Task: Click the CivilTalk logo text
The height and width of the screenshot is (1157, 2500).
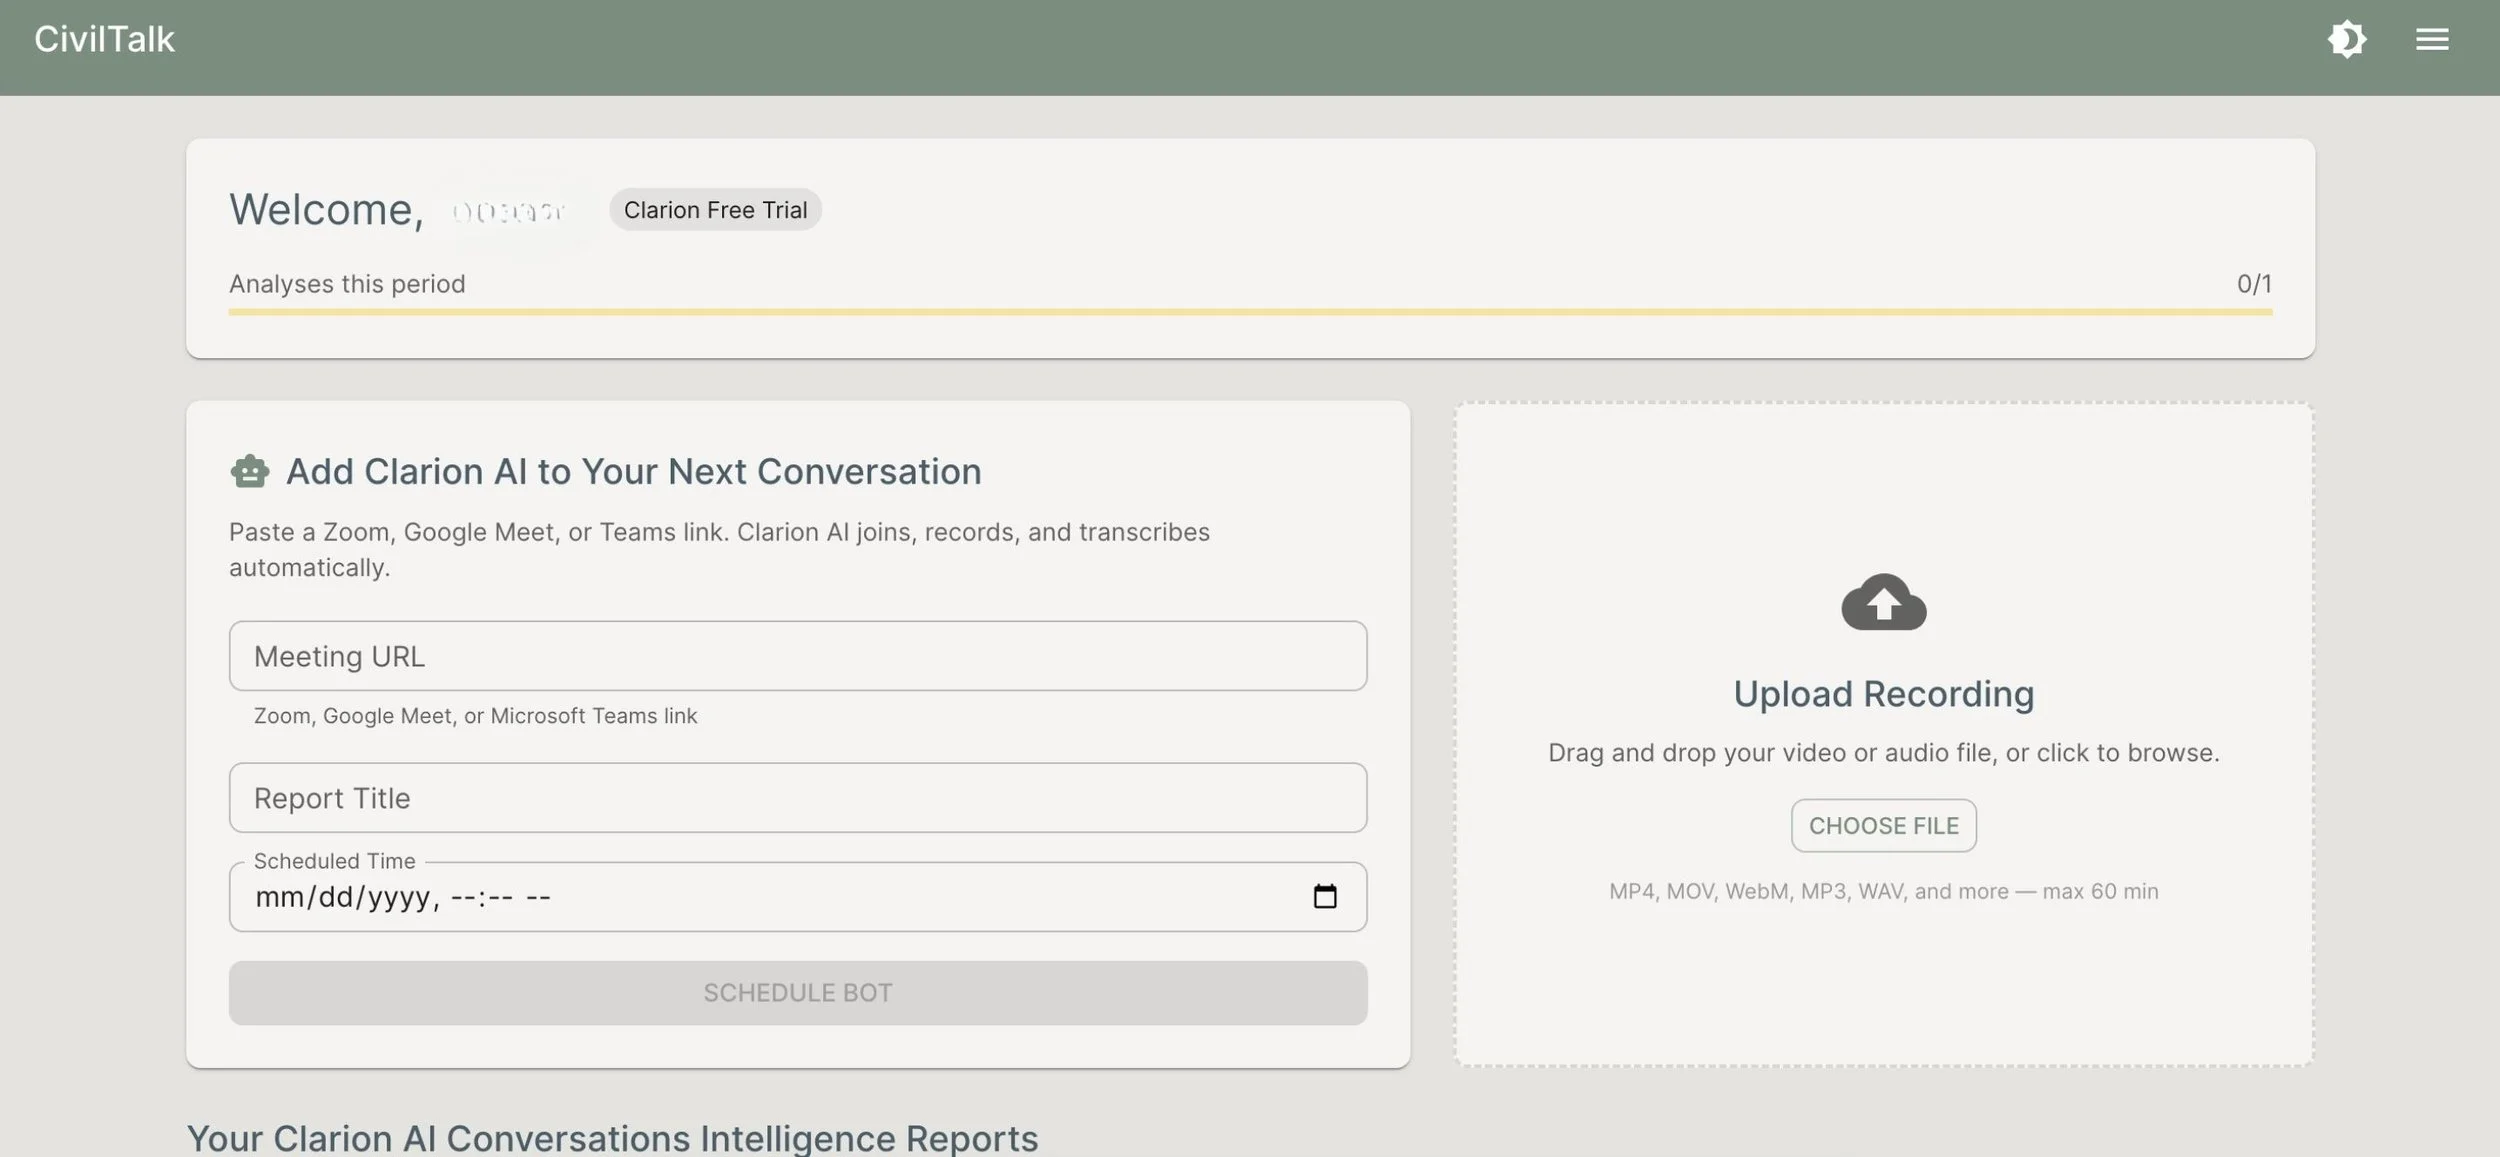Action: coord(104,40)
